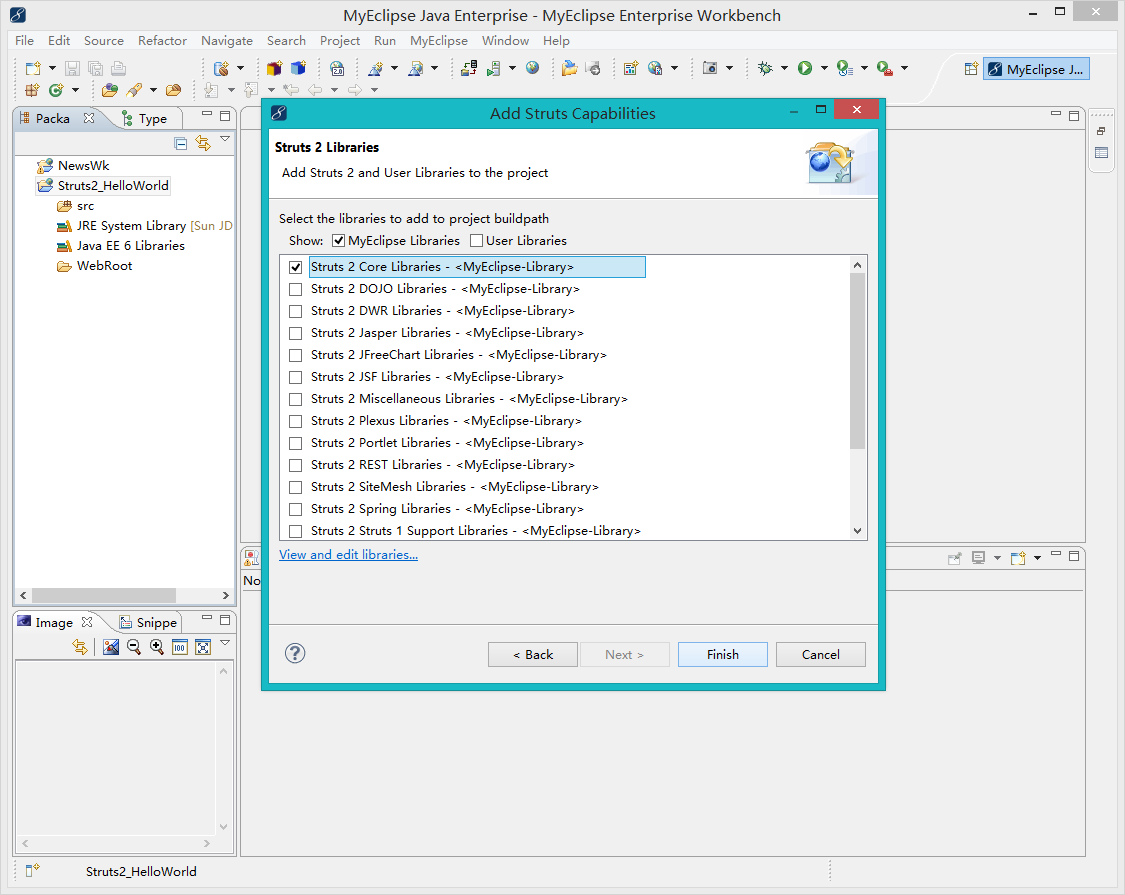Screen dimensions: 1125x895
Task: Check Struts 2 Spring Libraries checkbox
Action: point(296,510)
